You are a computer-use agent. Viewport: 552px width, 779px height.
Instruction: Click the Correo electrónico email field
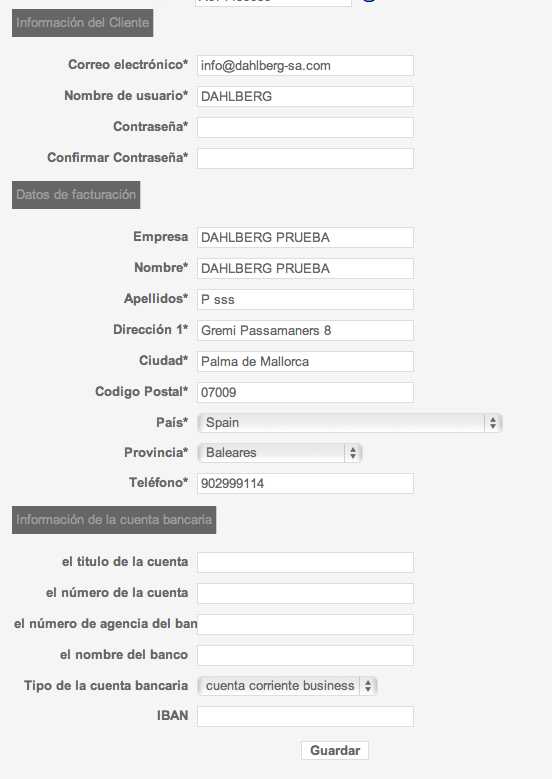(305, 66)
